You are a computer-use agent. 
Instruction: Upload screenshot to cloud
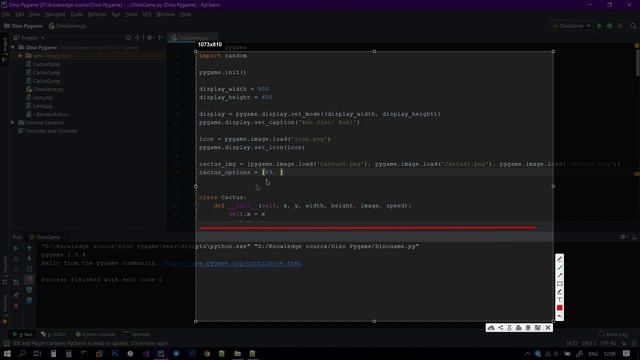491,328
